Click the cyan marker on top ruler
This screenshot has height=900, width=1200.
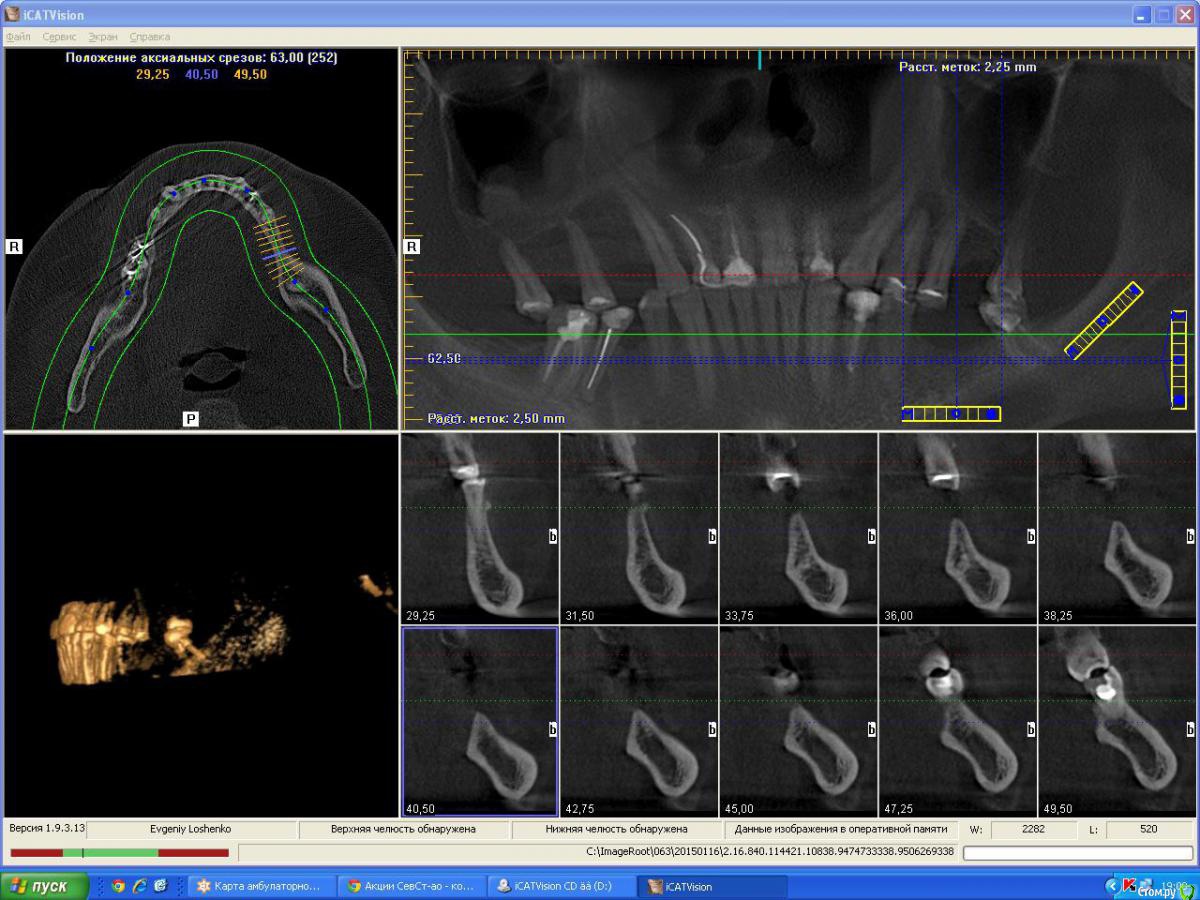point(760,59)
